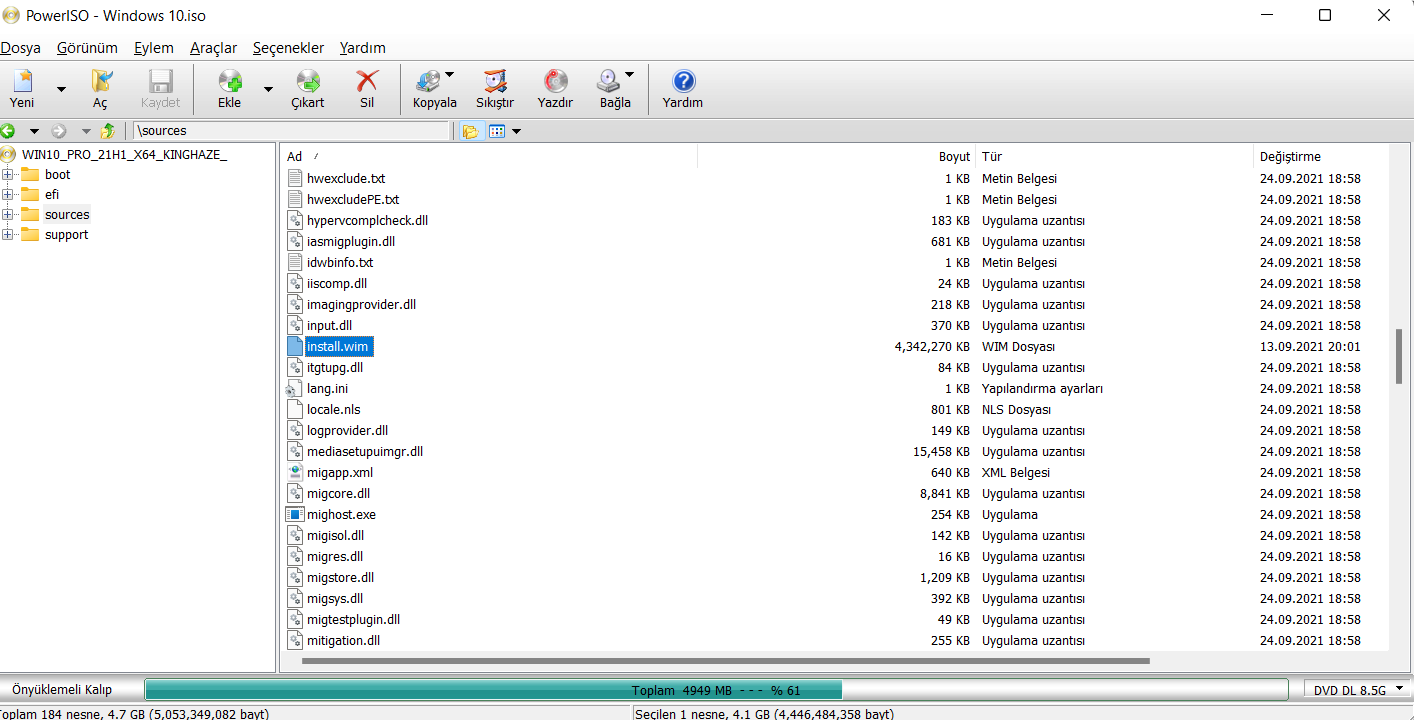Select the boot folder in the tree
Viewport: 1414px width, 720px height.
[58, 174]
